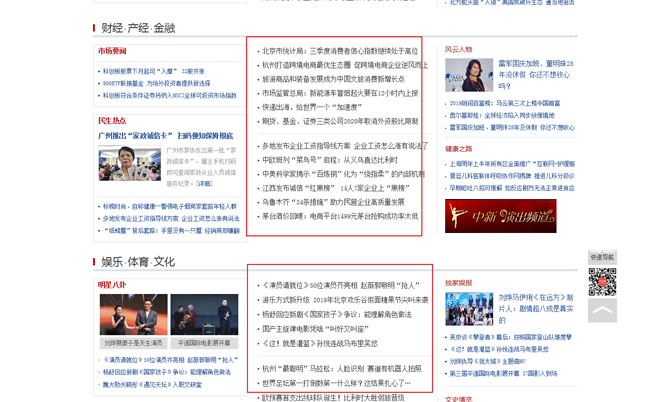This screenshot has height=402, width=650.
Task: Open 江西发布诚信"红黑榜" headline
Action: pyautogui.click(x=336, y=188)
